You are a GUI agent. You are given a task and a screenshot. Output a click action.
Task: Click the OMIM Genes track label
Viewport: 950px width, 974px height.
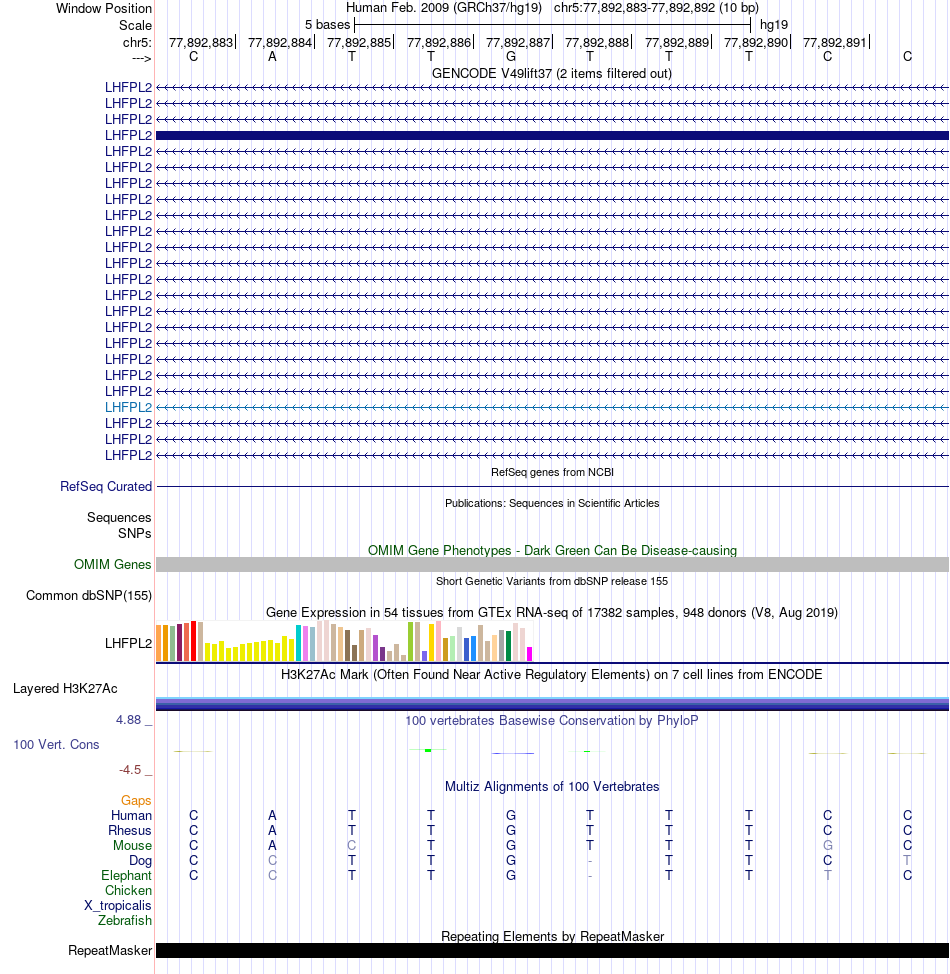pyautogui.click(x=112, y=565)
